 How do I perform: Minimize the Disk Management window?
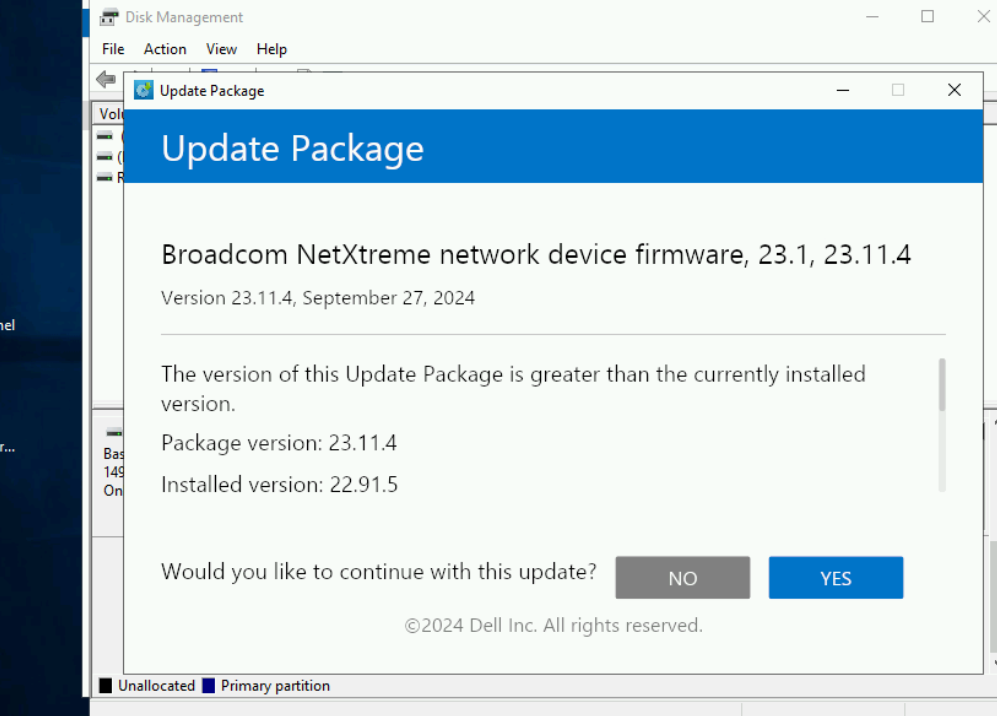(873, 17)
